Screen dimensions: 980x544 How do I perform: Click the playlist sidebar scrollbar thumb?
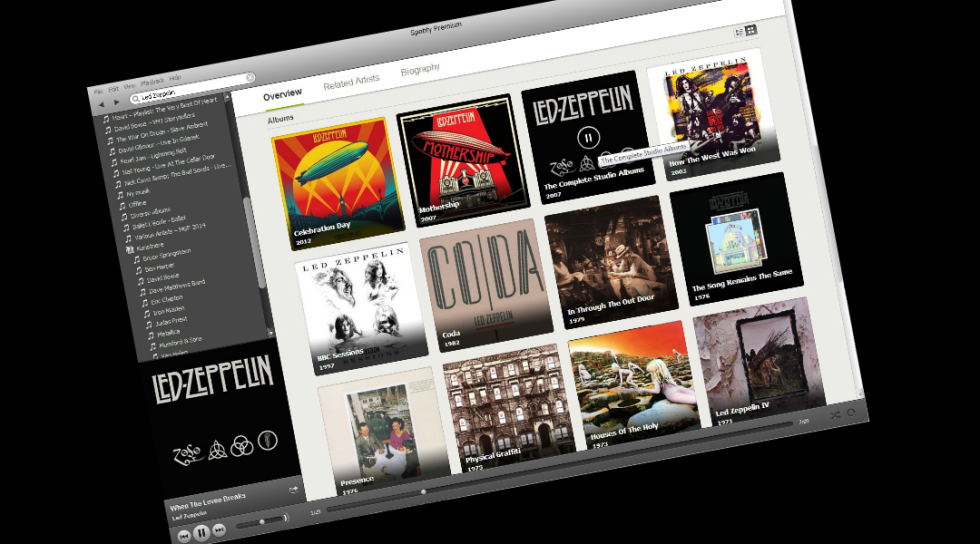point(254,241)
